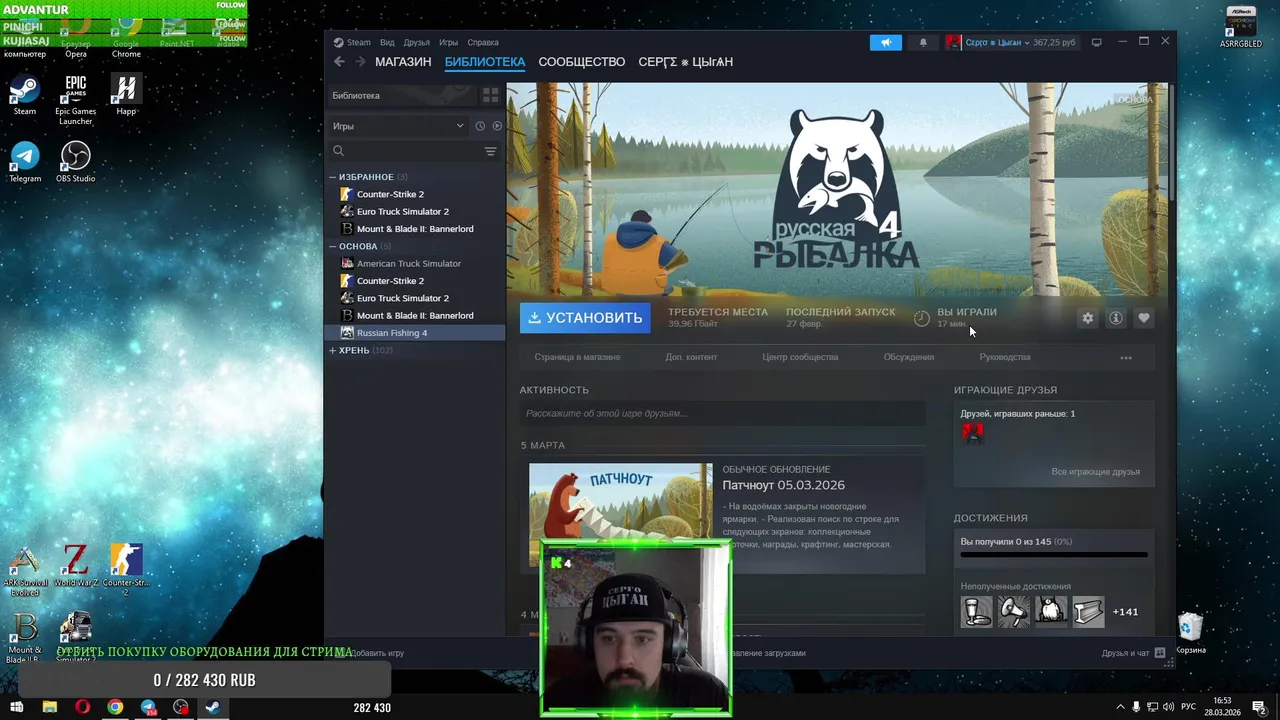
Task: Go to МАГАЗИН tab
Action: click(403, 62)
